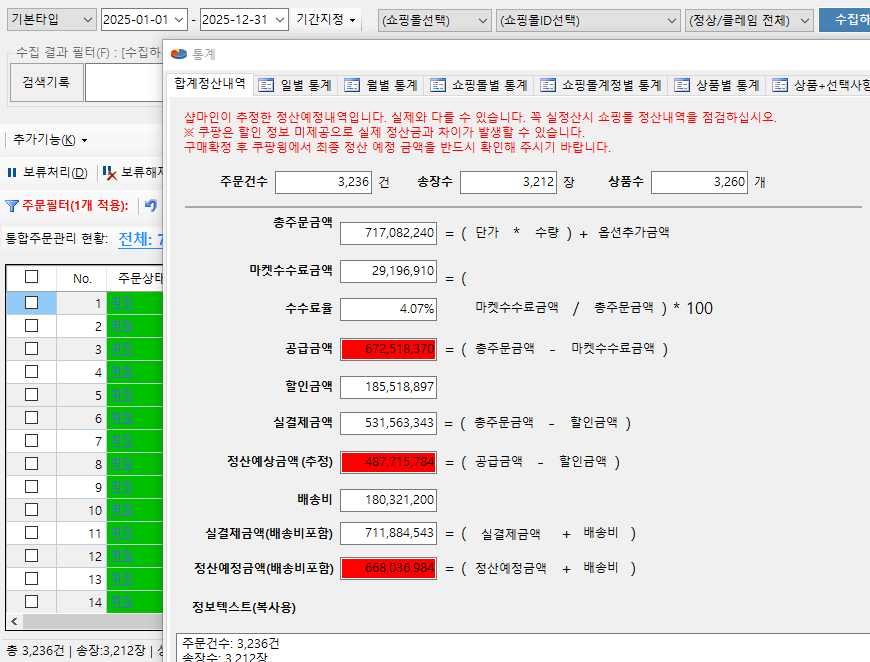This screenshot has width=870, height=662.
Task: Click the 상품별 통계 tab icon
Action: tap(682, 85)
